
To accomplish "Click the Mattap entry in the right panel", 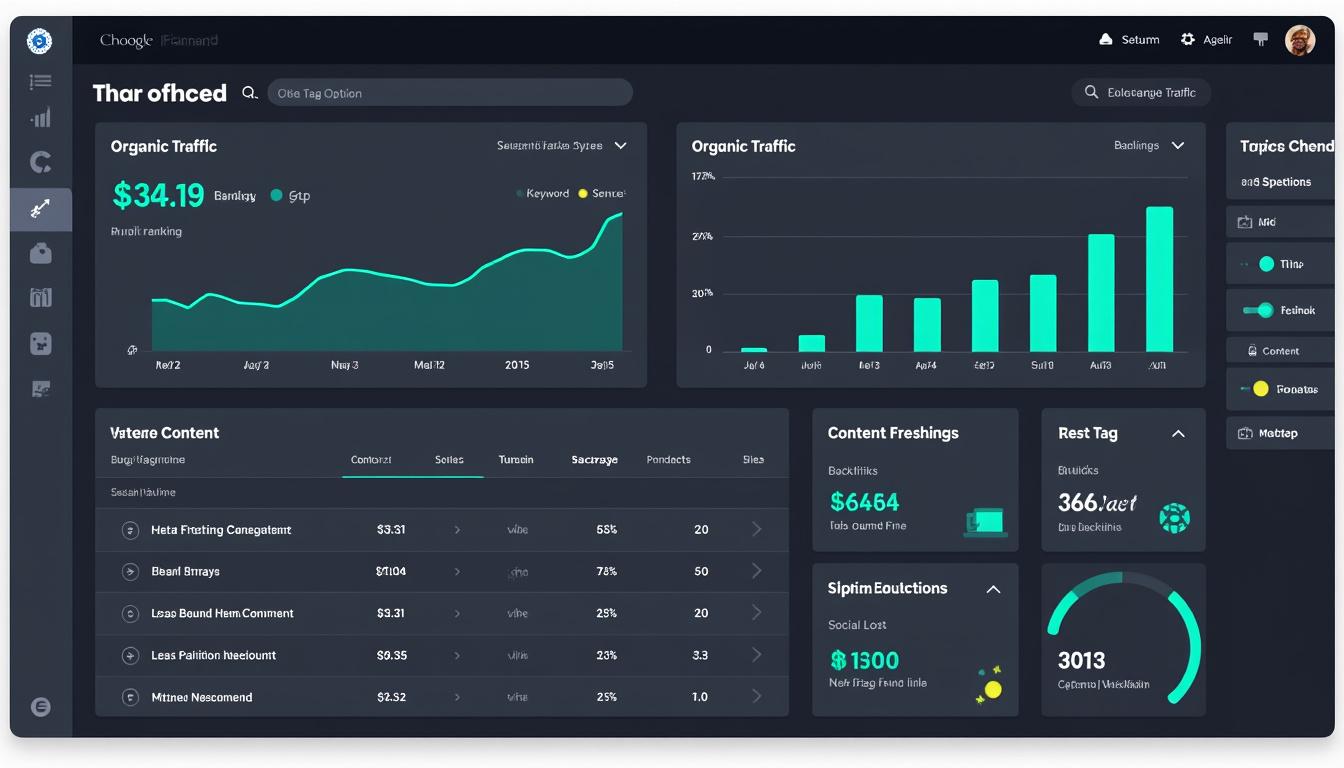I will tap(1277, 432).
